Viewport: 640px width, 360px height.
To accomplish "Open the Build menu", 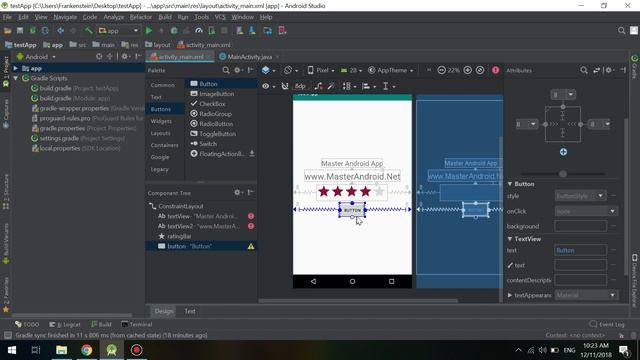I will (165, 17).
